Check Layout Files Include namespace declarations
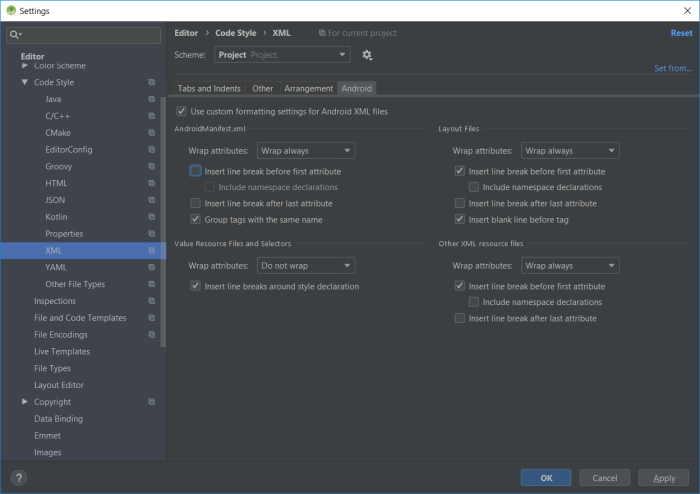Viewport: 700px width, 494px height. pos(474,187)
